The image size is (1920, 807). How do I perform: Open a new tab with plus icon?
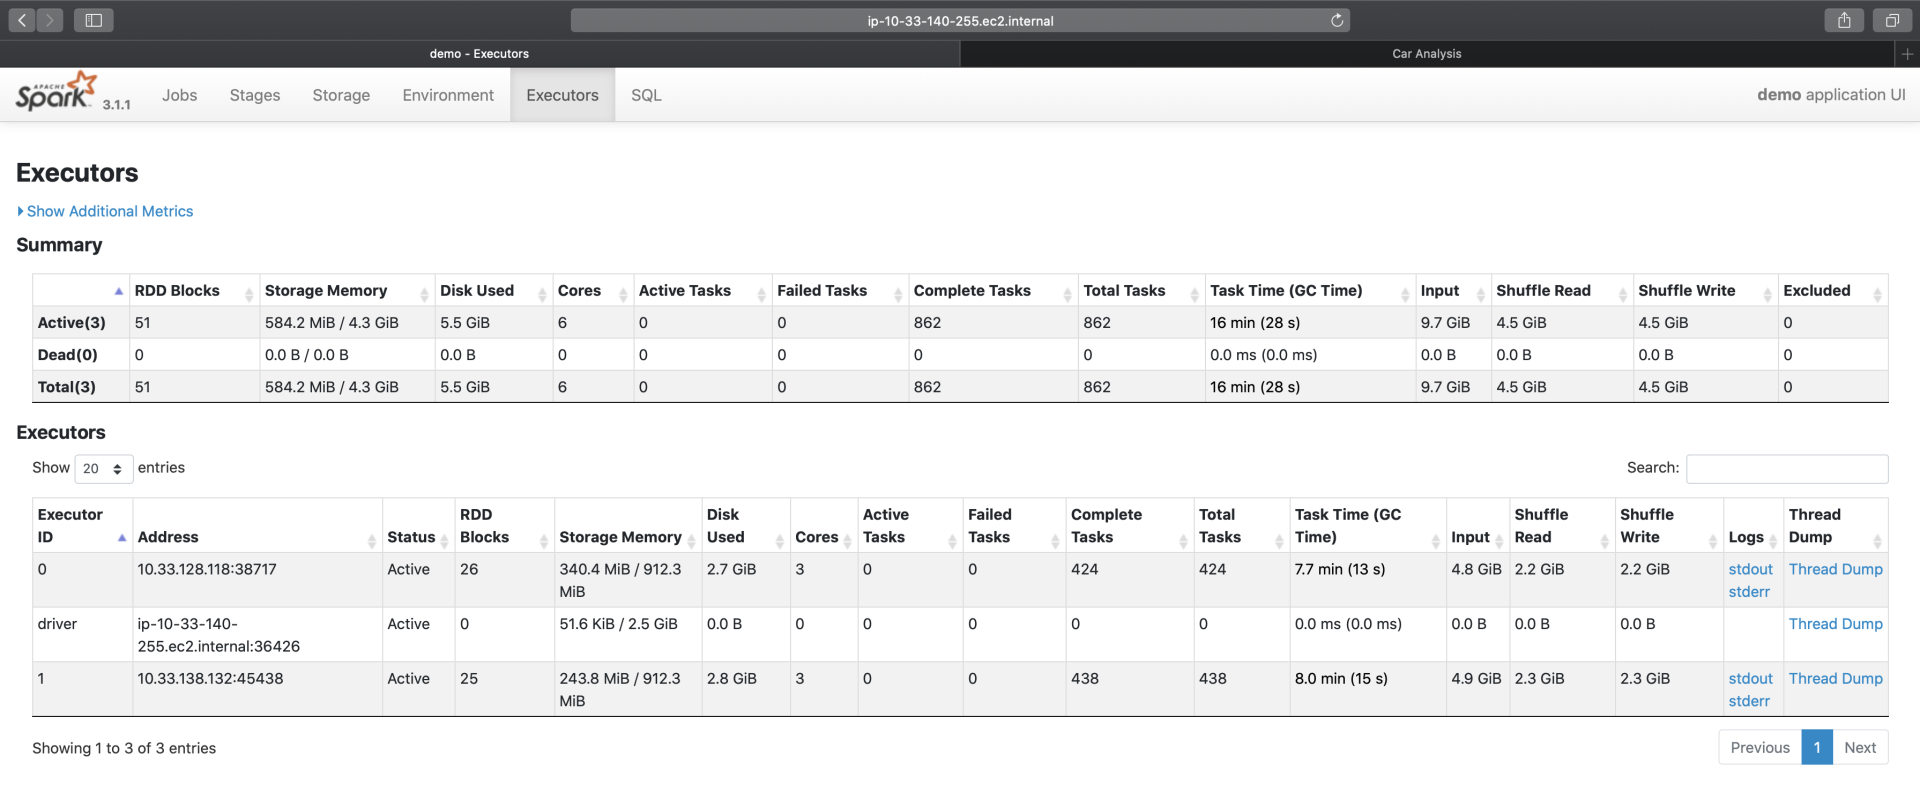click(1907, 54)
